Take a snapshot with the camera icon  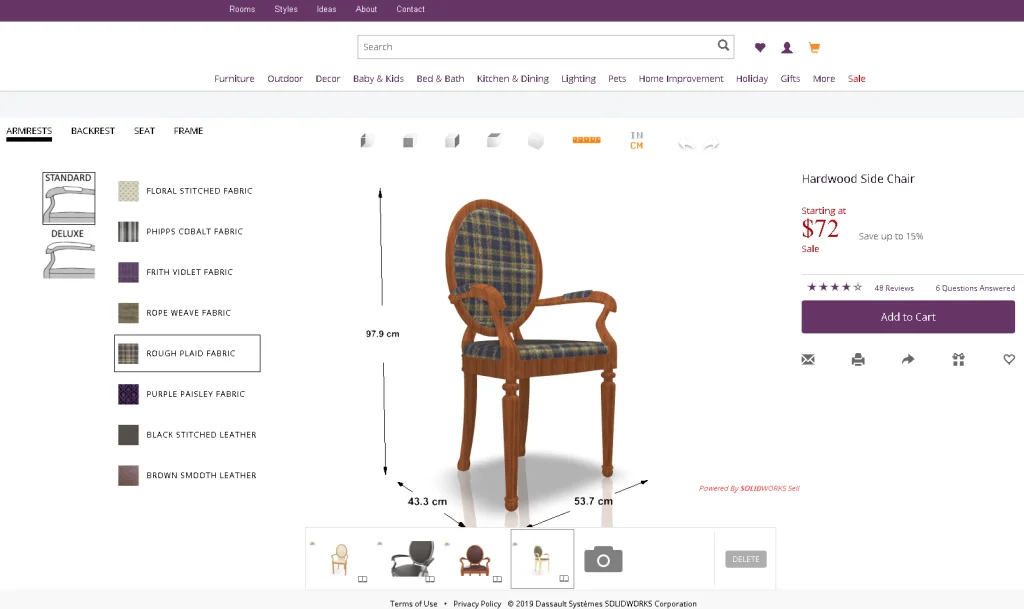[x=603, y=560]
